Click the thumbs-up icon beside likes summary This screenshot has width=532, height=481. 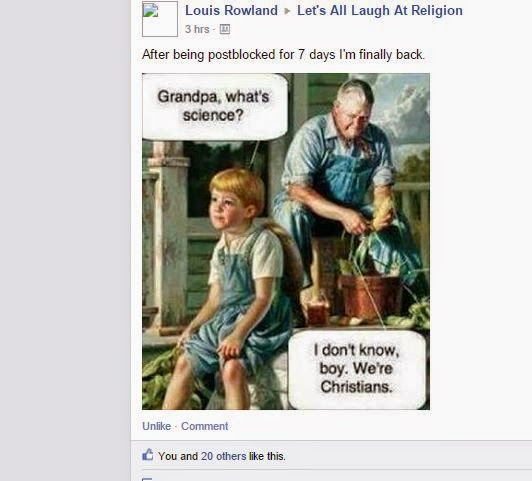(148, 455)
